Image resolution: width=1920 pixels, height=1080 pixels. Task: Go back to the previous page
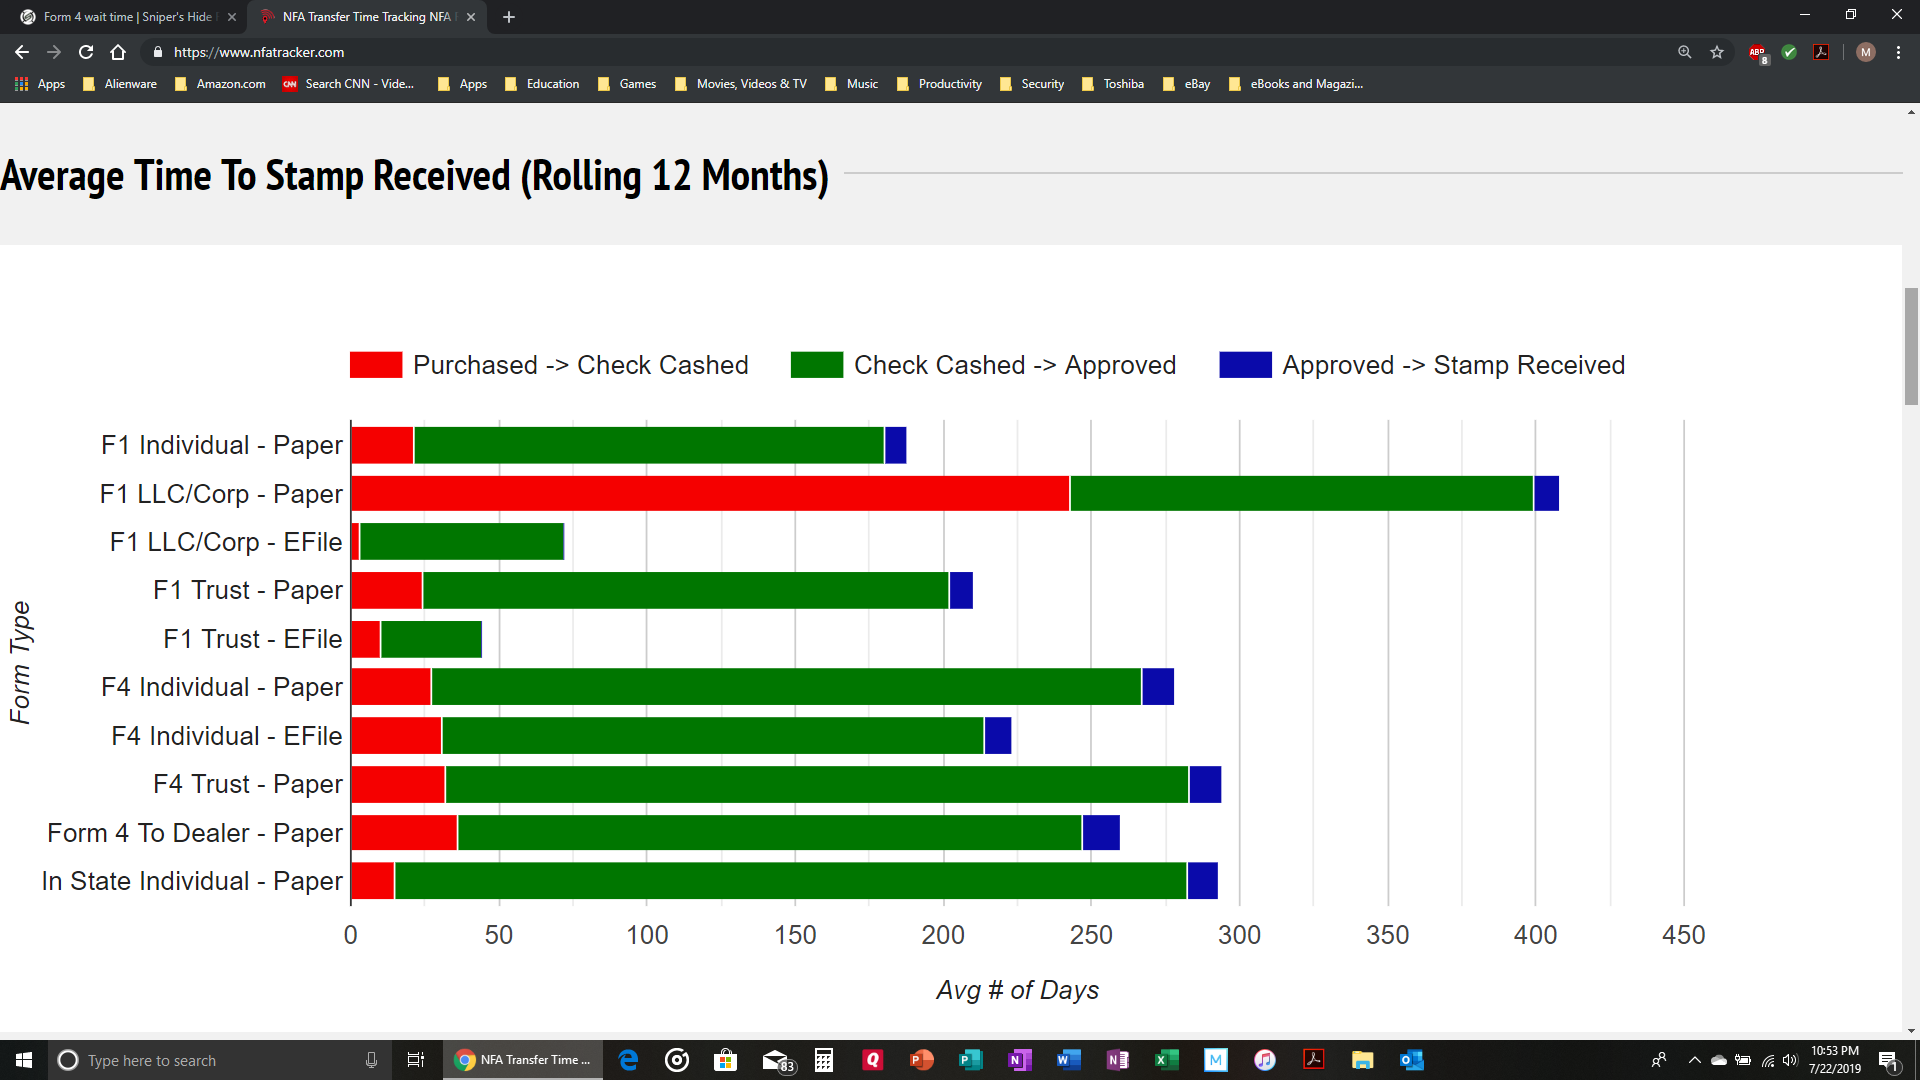(22, 52)
